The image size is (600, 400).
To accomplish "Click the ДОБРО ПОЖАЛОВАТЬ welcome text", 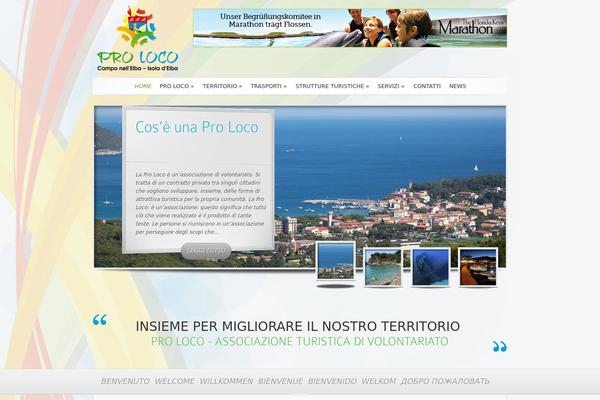I will click(445, 381).
